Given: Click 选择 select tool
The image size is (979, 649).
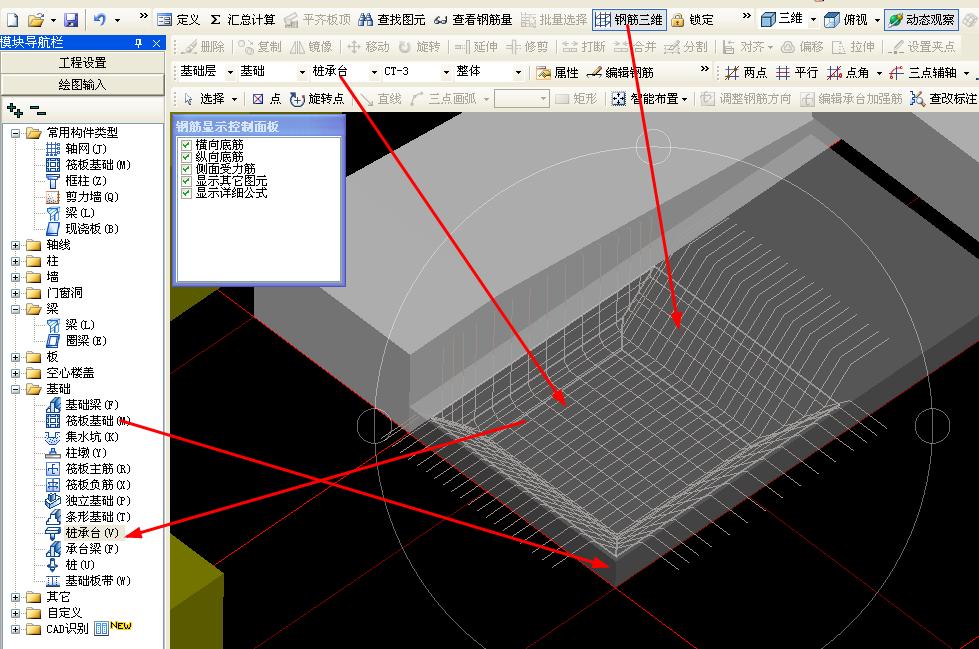Looking at the screenshot, I should tap(204, 99).
